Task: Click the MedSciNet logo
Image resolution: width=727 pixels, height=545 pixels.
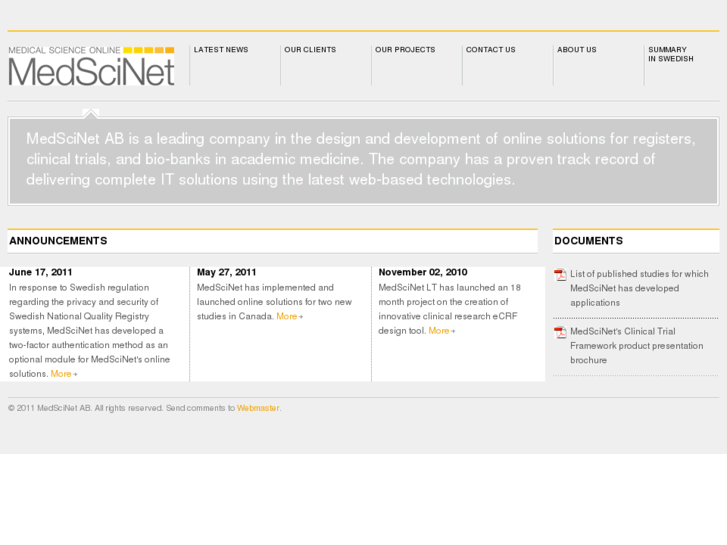Action: click(x=91, y=66)
